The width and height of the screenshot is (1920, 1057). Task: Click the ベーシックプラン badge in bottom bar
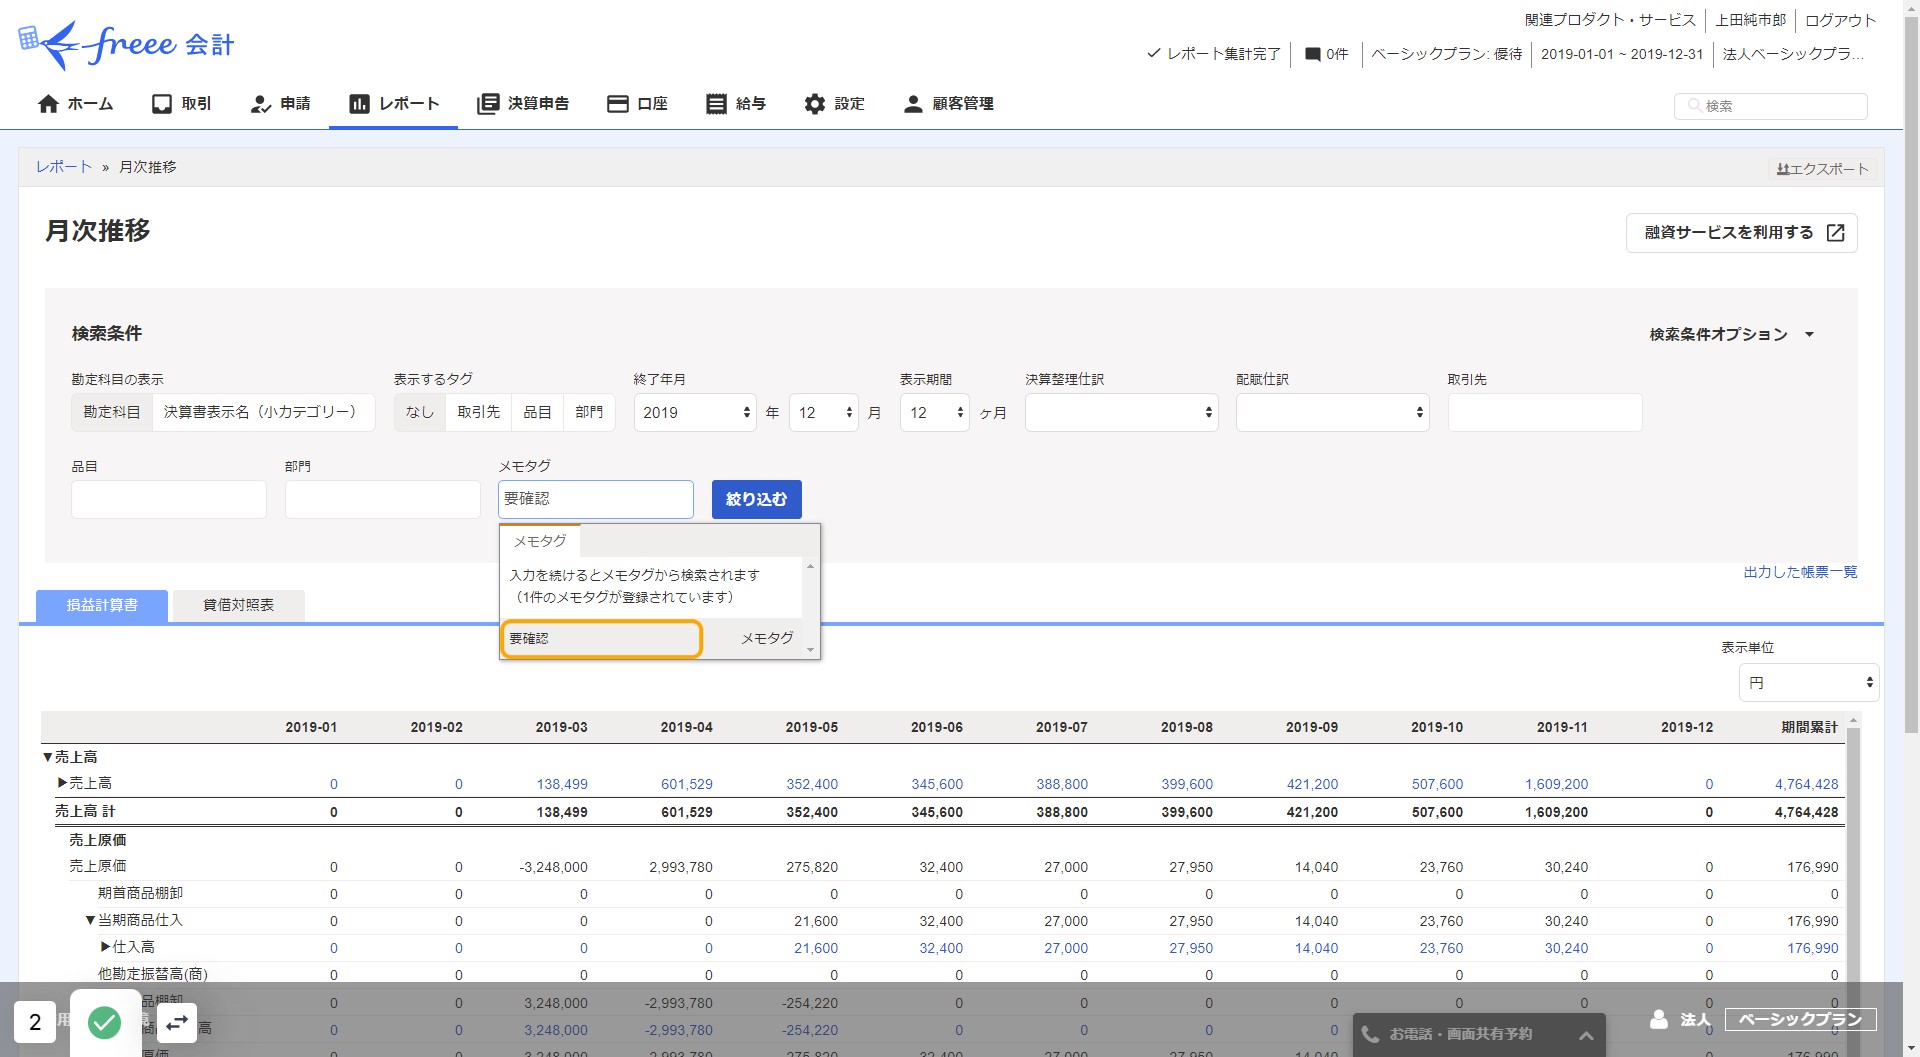coord(1800,1020)
